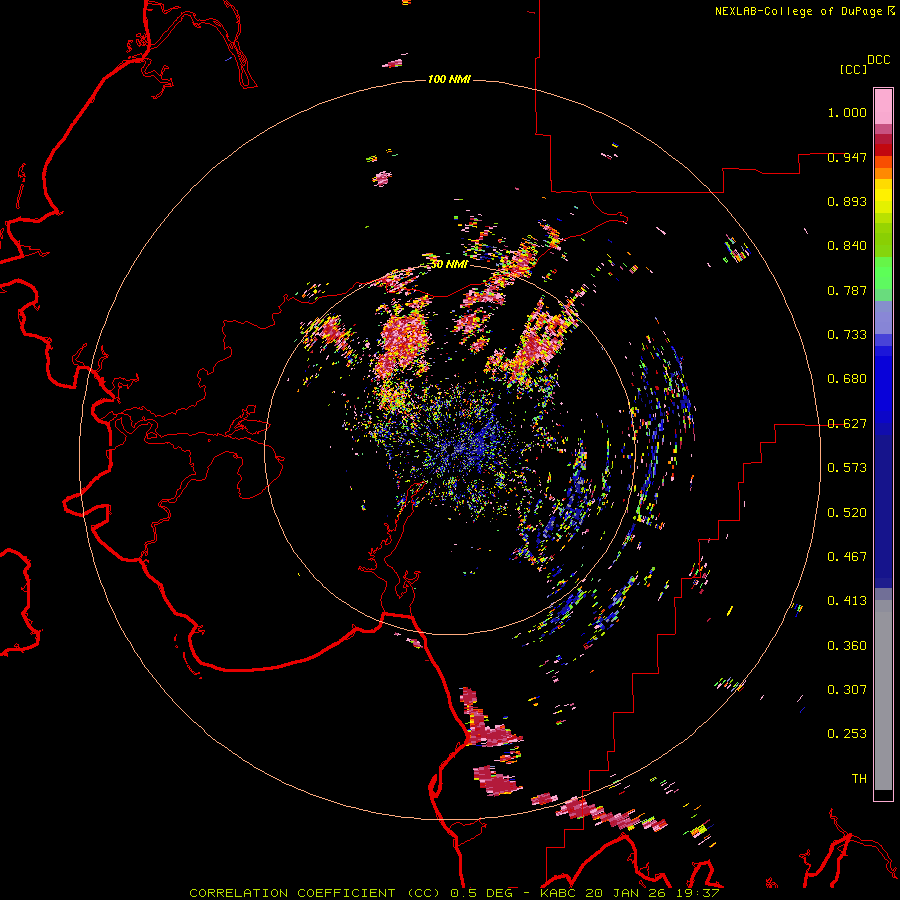Screen dimensions: 900x900
Task: Click the 0.627 color scale value
Action: click(847, 424)
